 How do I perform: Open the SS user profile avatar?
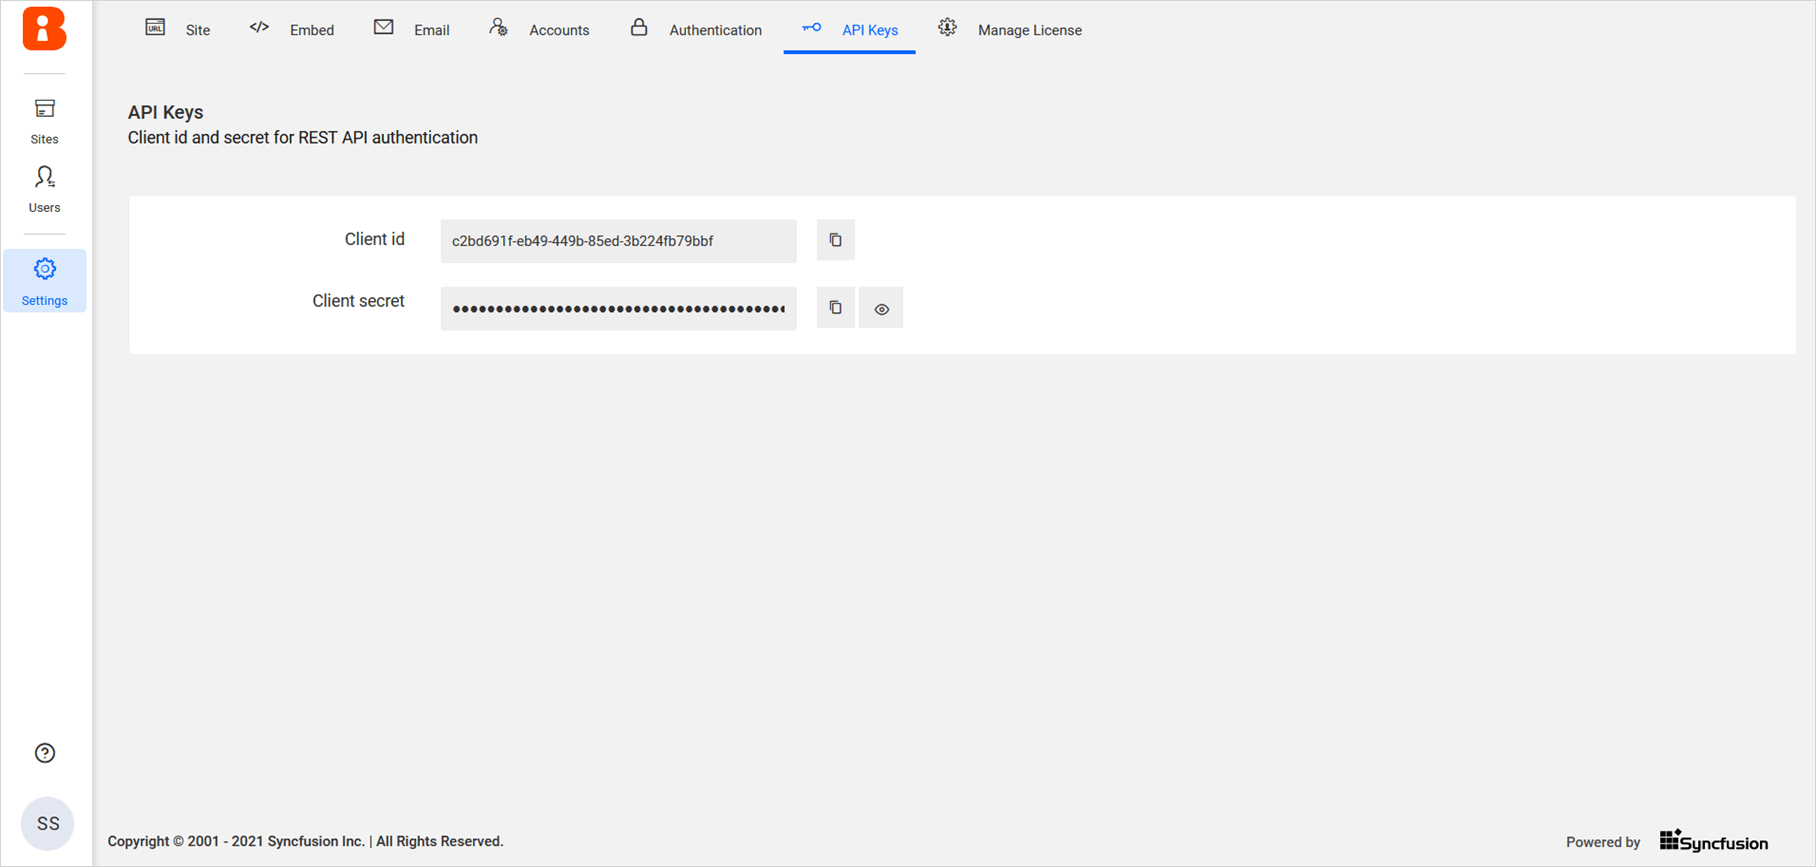pos(48,823)
